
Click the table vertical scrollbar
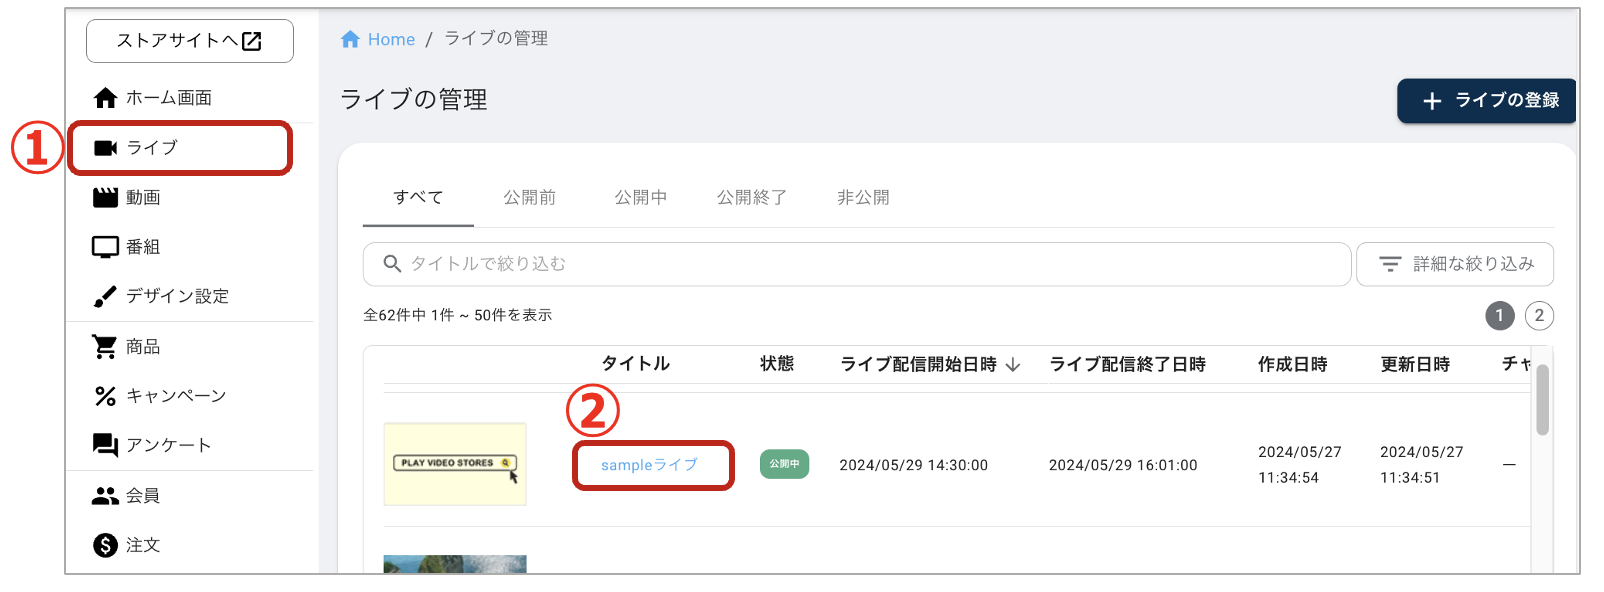click(x=1543, y=400)
